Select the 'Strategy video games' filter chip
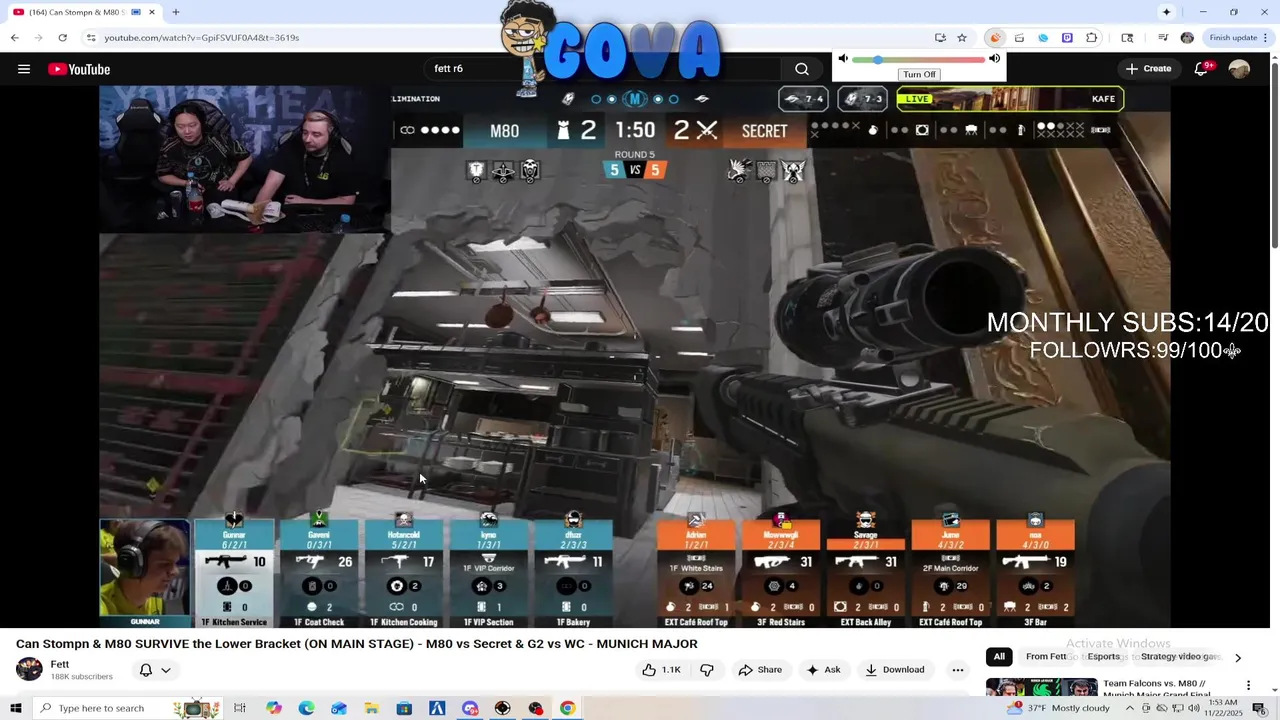 pyautogui.click(x=1180, y=657)
